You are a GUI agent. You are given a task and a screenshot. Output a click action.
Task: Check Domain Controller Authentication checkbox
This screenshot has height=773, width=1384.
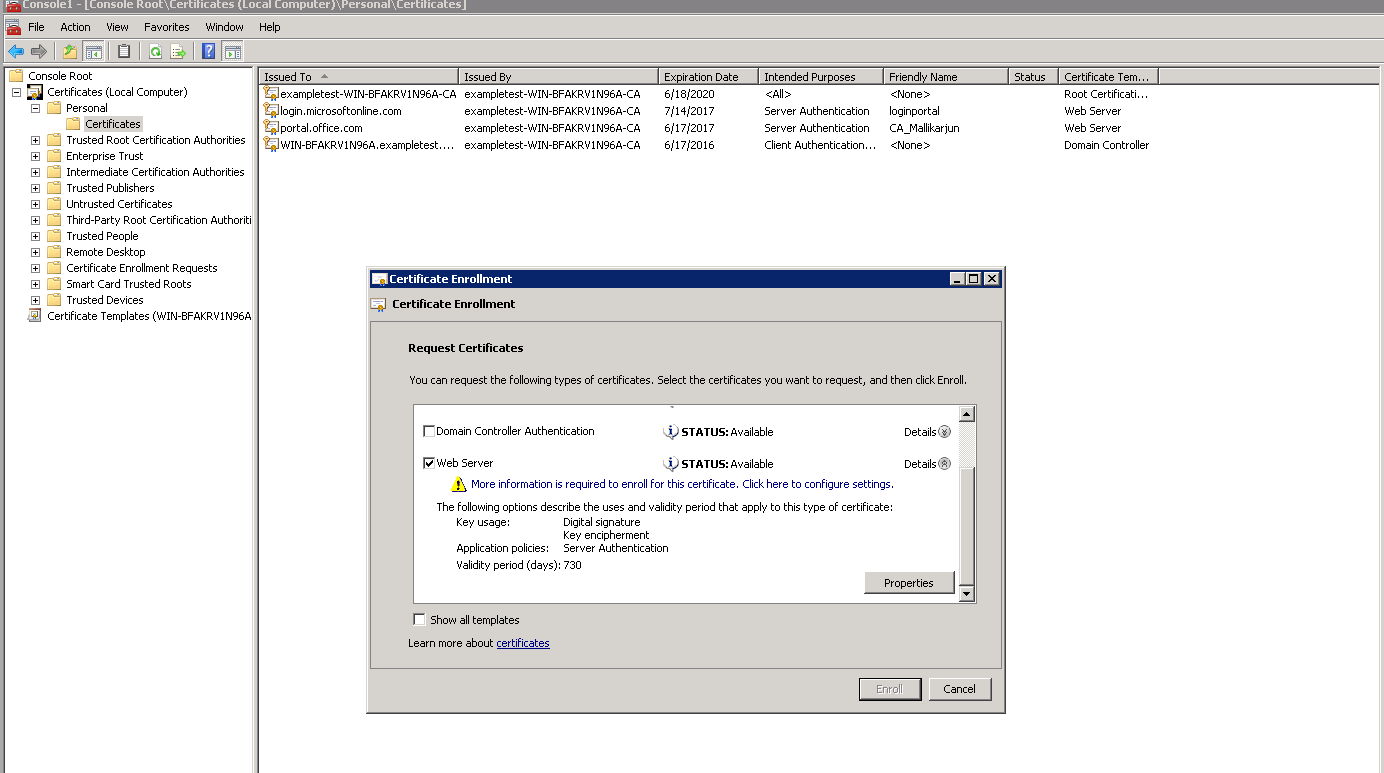(x=429, y=431)
